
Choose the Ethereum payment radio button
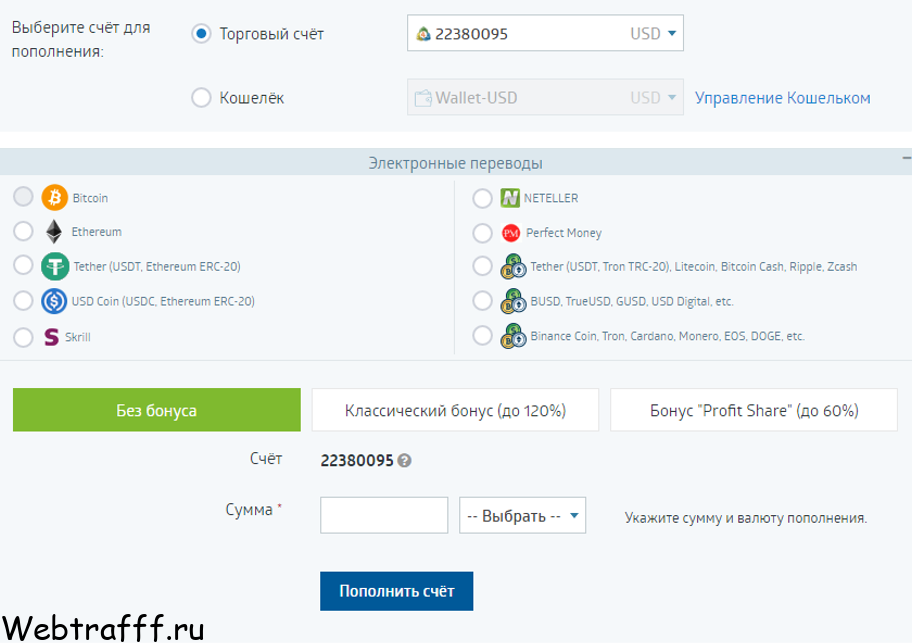(23, 231)
